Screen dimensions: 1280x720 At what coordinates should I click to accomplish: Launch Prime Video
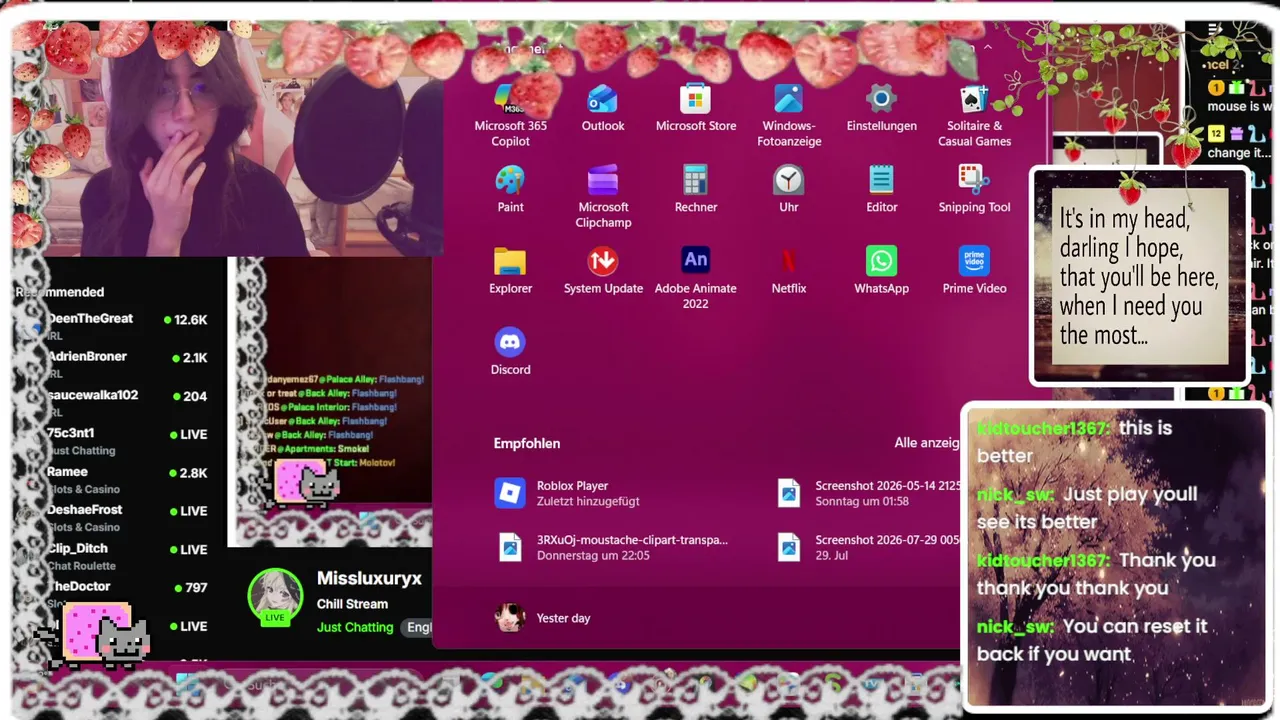(x=974, y=270)
